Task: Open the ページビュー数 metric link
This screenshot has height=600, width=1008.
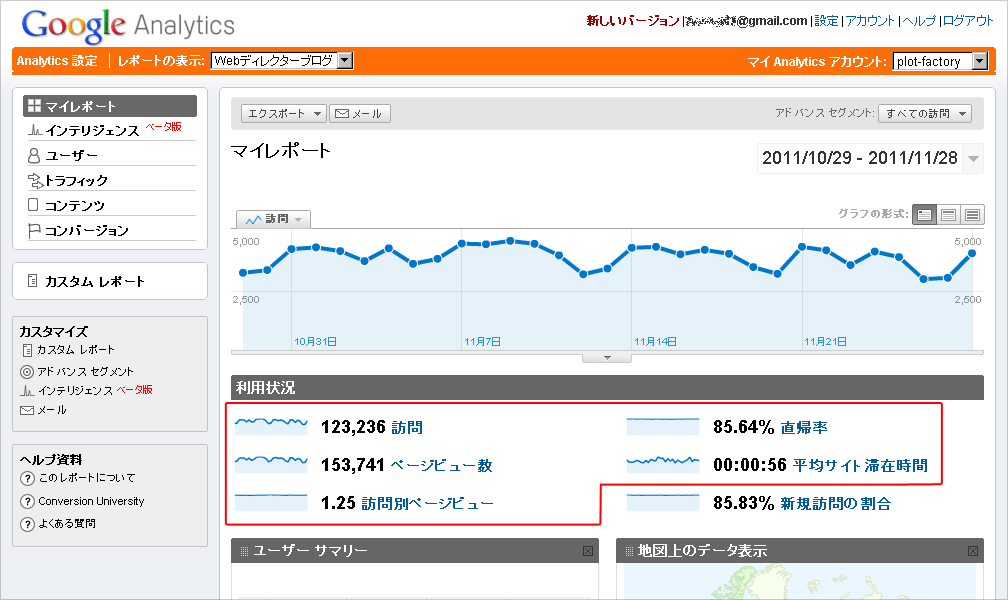Action: [x=441, y=465]
